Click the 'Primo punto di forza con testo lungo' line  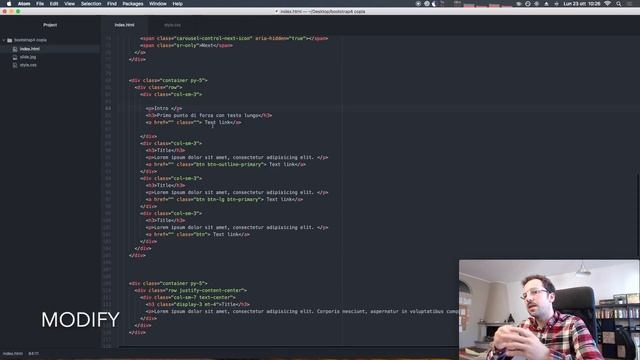coord(209,116)
